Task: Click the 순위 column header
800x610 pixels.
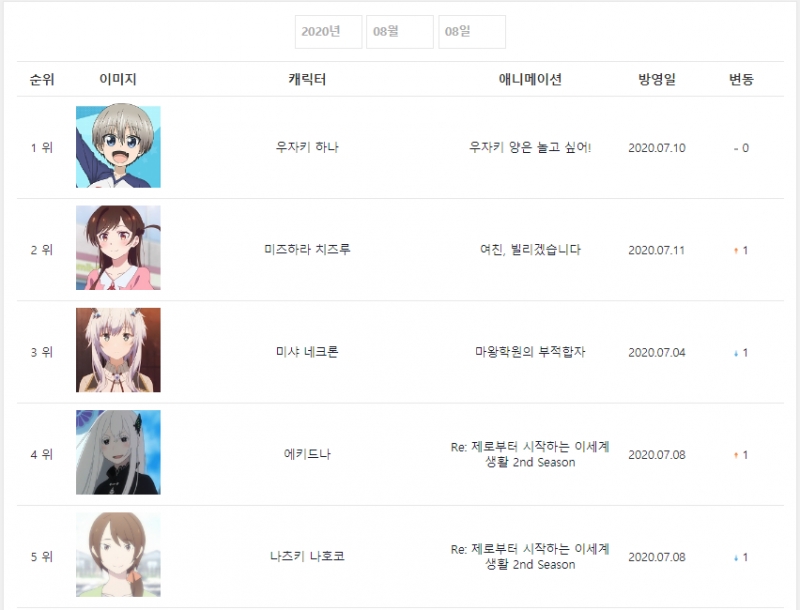Action: (42, 80)
